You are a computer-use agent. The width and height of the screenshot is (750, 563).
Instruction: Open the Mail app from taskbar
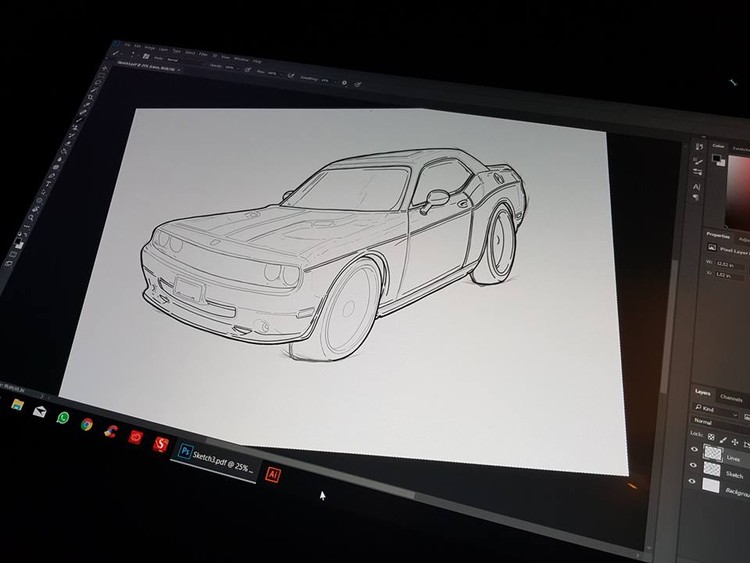(x=39, y=411)
